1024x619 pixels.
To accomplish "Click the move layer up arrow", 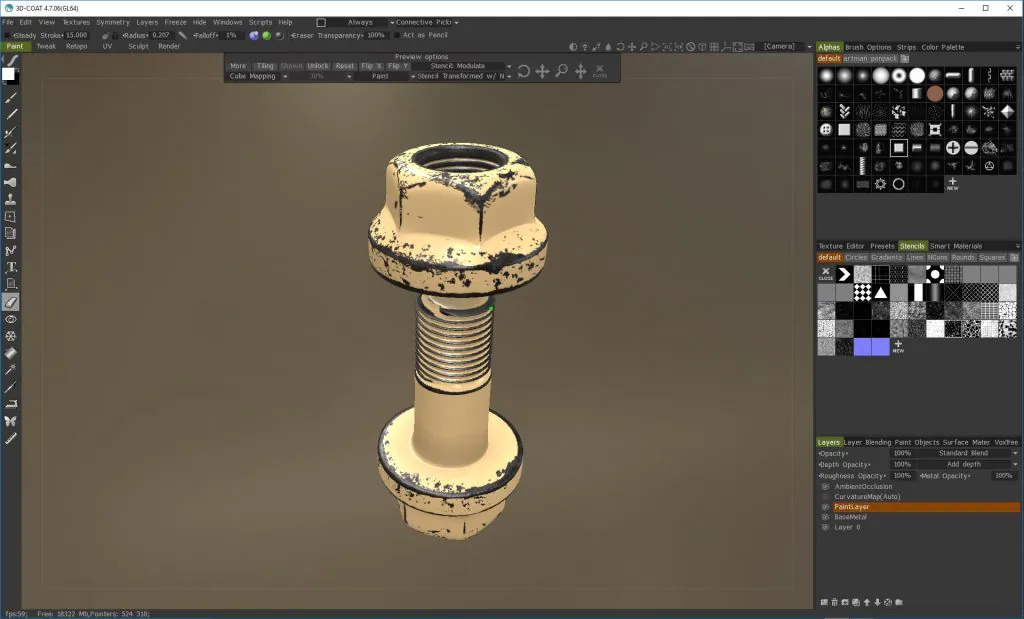I will [x=867, y=602].
